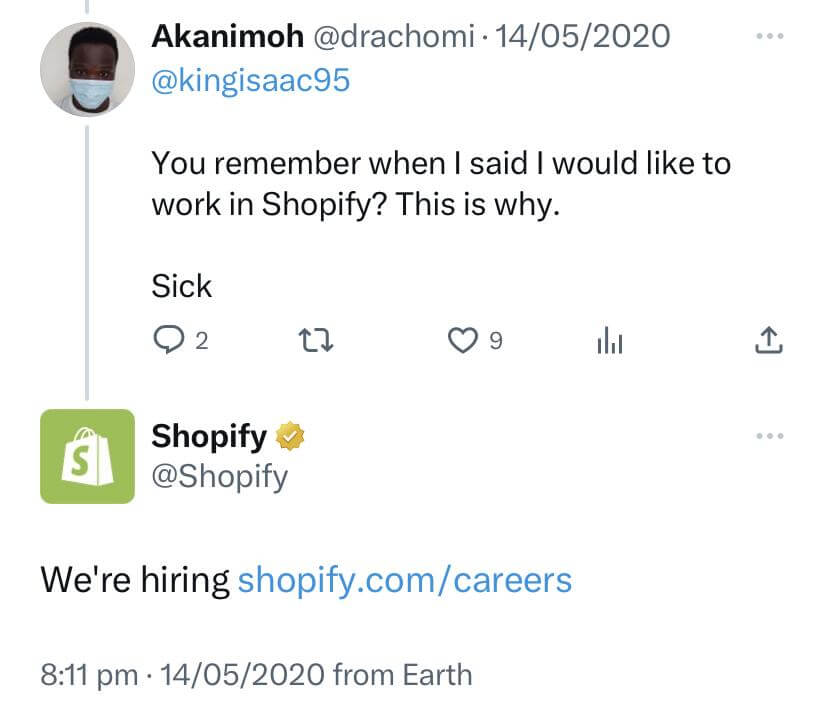Open Akanimoh's profile picture
The height and width of the screenshot is (708, 828).
click(87, 69)
